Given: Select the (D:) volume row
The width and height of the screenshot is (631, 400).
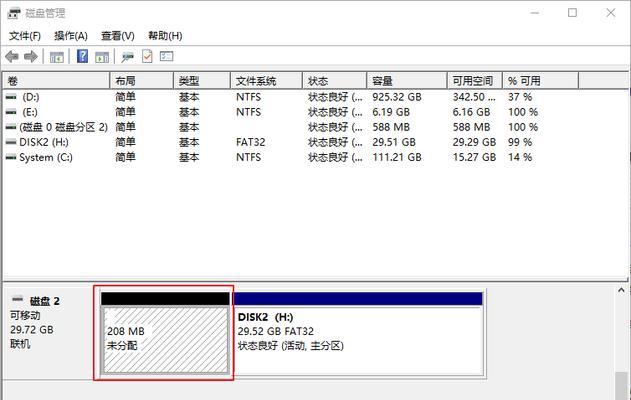Looking at the screenshot, I should point(291,97).
